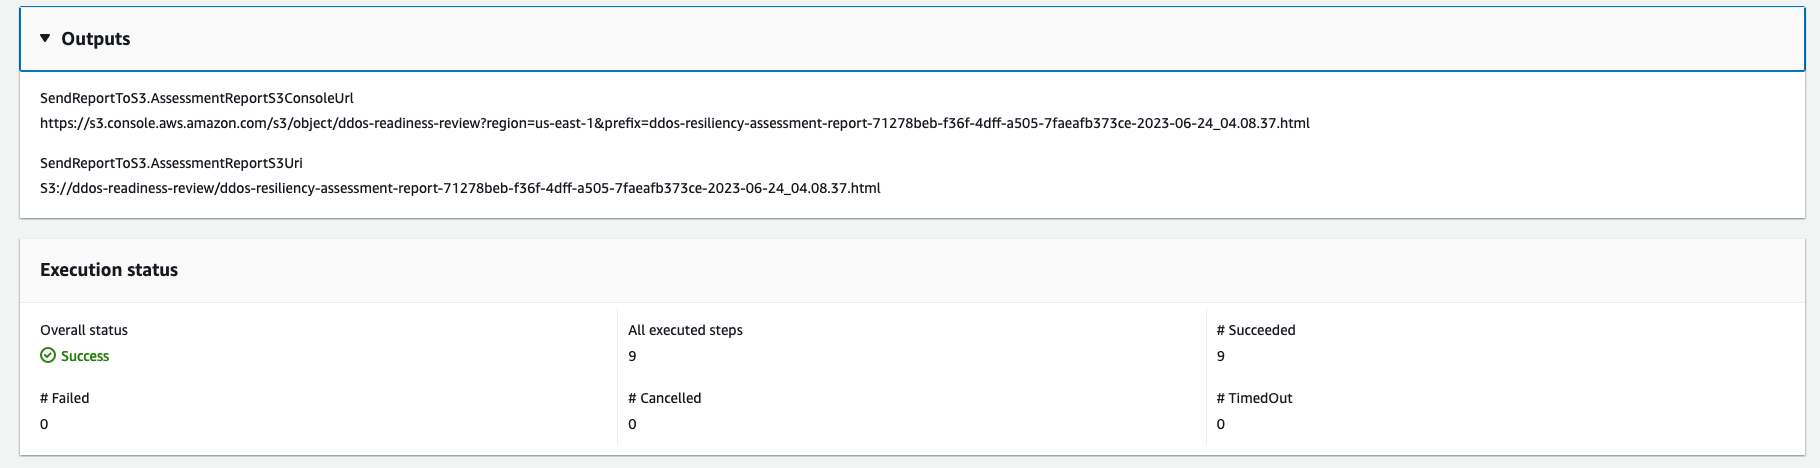
Task: Click the Success status text
Action: 85,356
